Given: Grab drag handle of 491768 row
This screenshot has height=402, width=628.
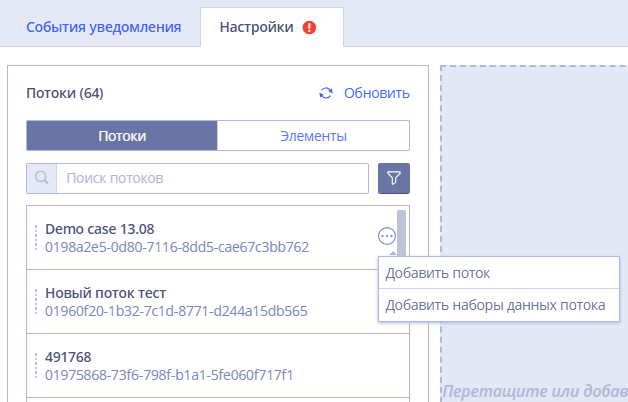Looking at the screenshot, I should tap(36, 366).
